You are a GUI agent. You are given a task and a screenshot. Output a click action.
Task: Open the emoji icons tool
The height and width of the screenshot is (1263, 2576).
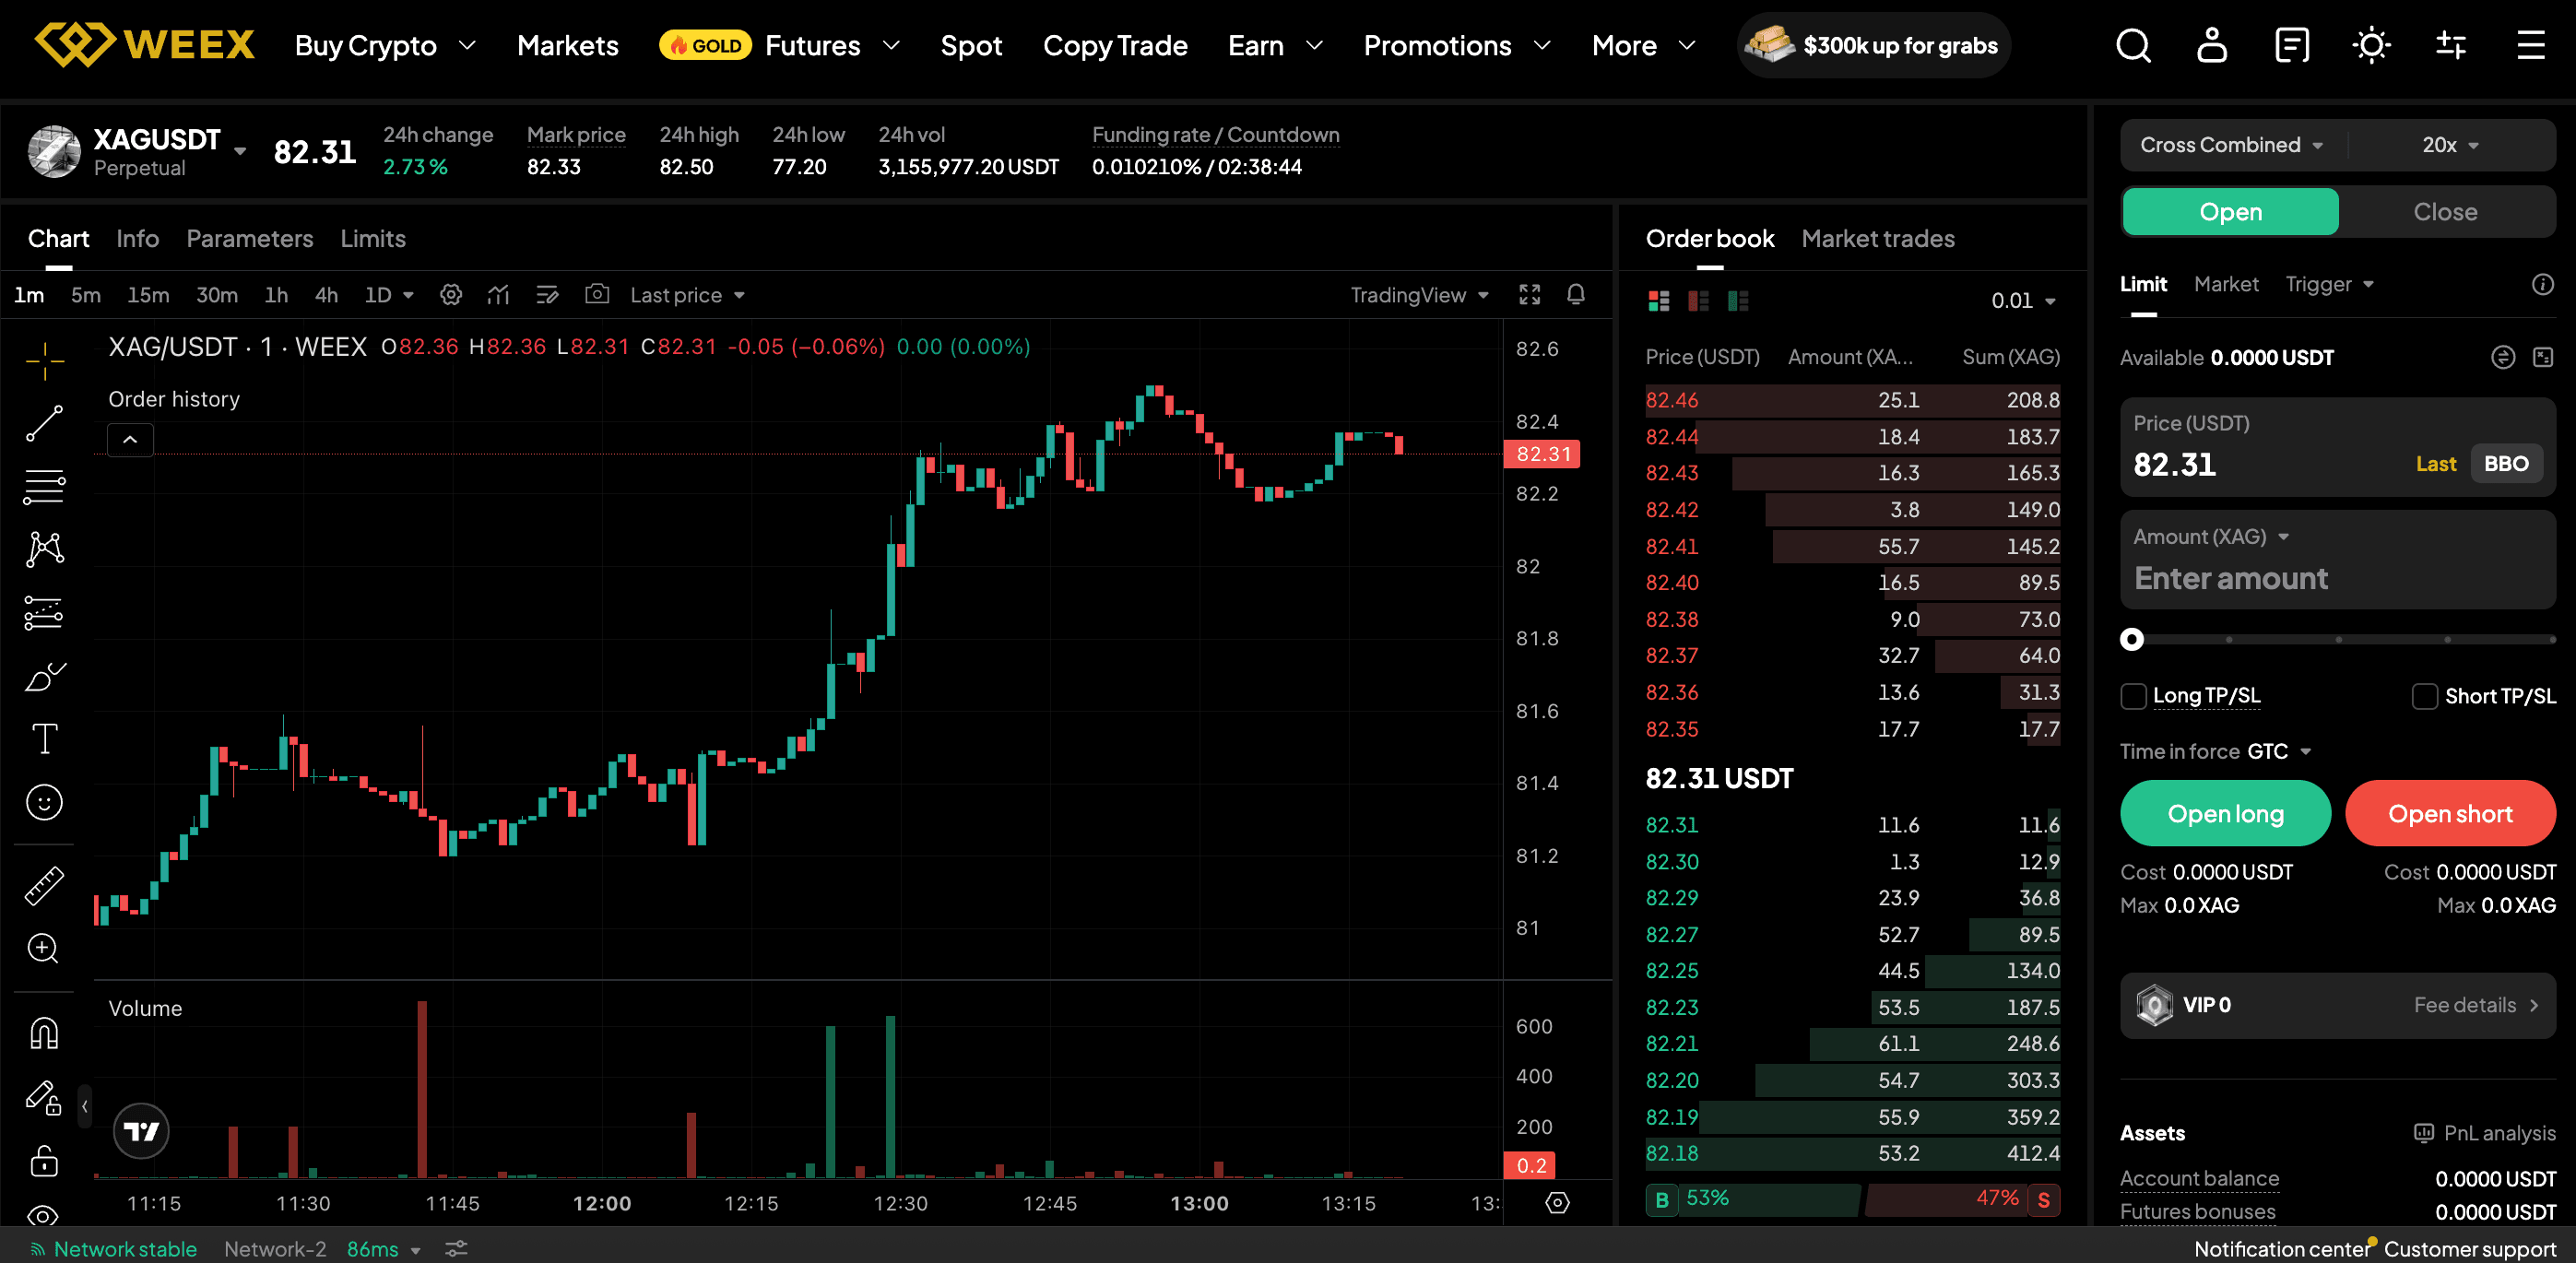[44, 802]
